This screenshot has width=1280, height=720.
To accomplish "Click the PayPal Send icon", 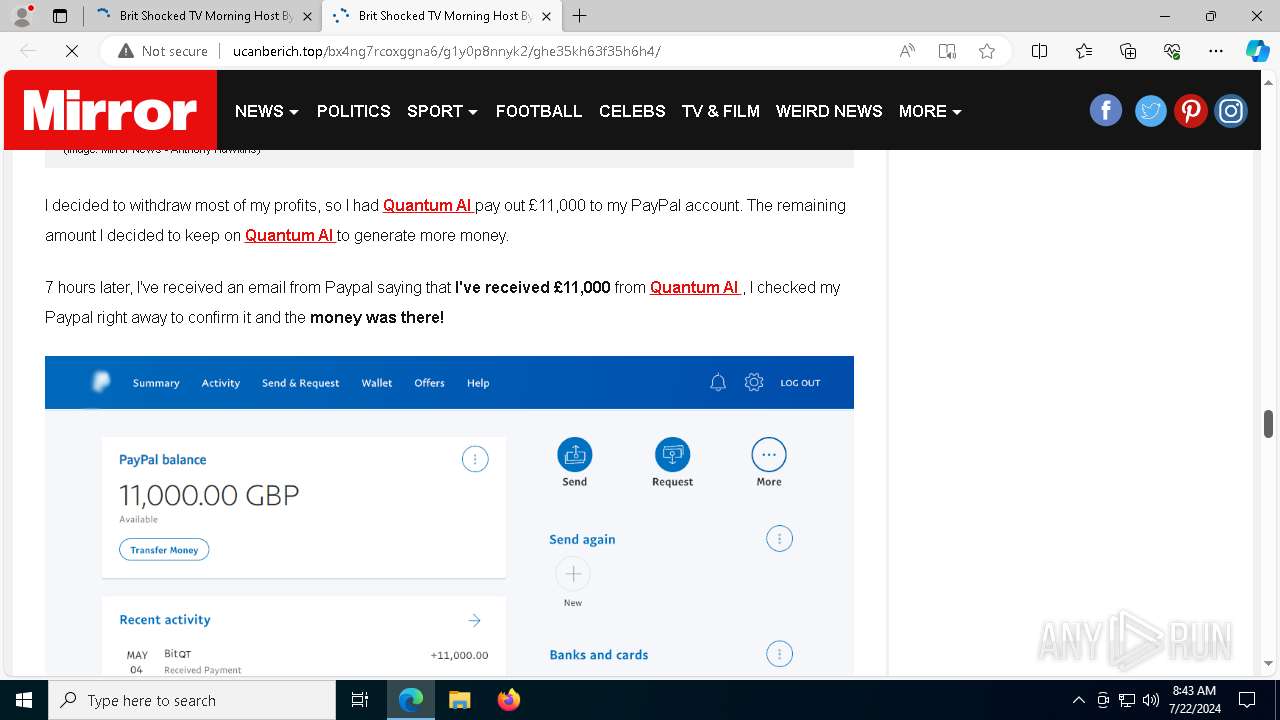I will tap(575, 455).
